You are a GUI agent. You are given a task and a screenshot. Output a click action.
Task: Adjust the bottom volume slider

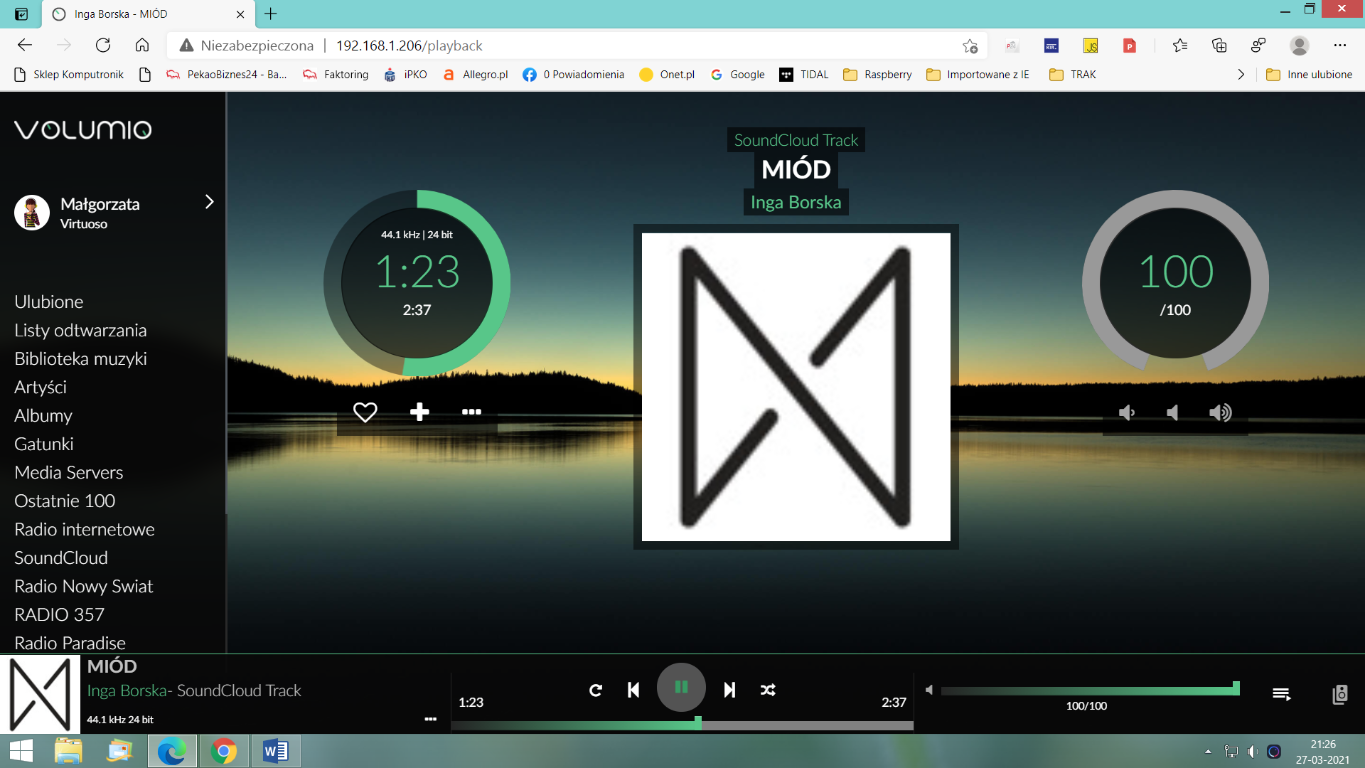pos(1088,690)
